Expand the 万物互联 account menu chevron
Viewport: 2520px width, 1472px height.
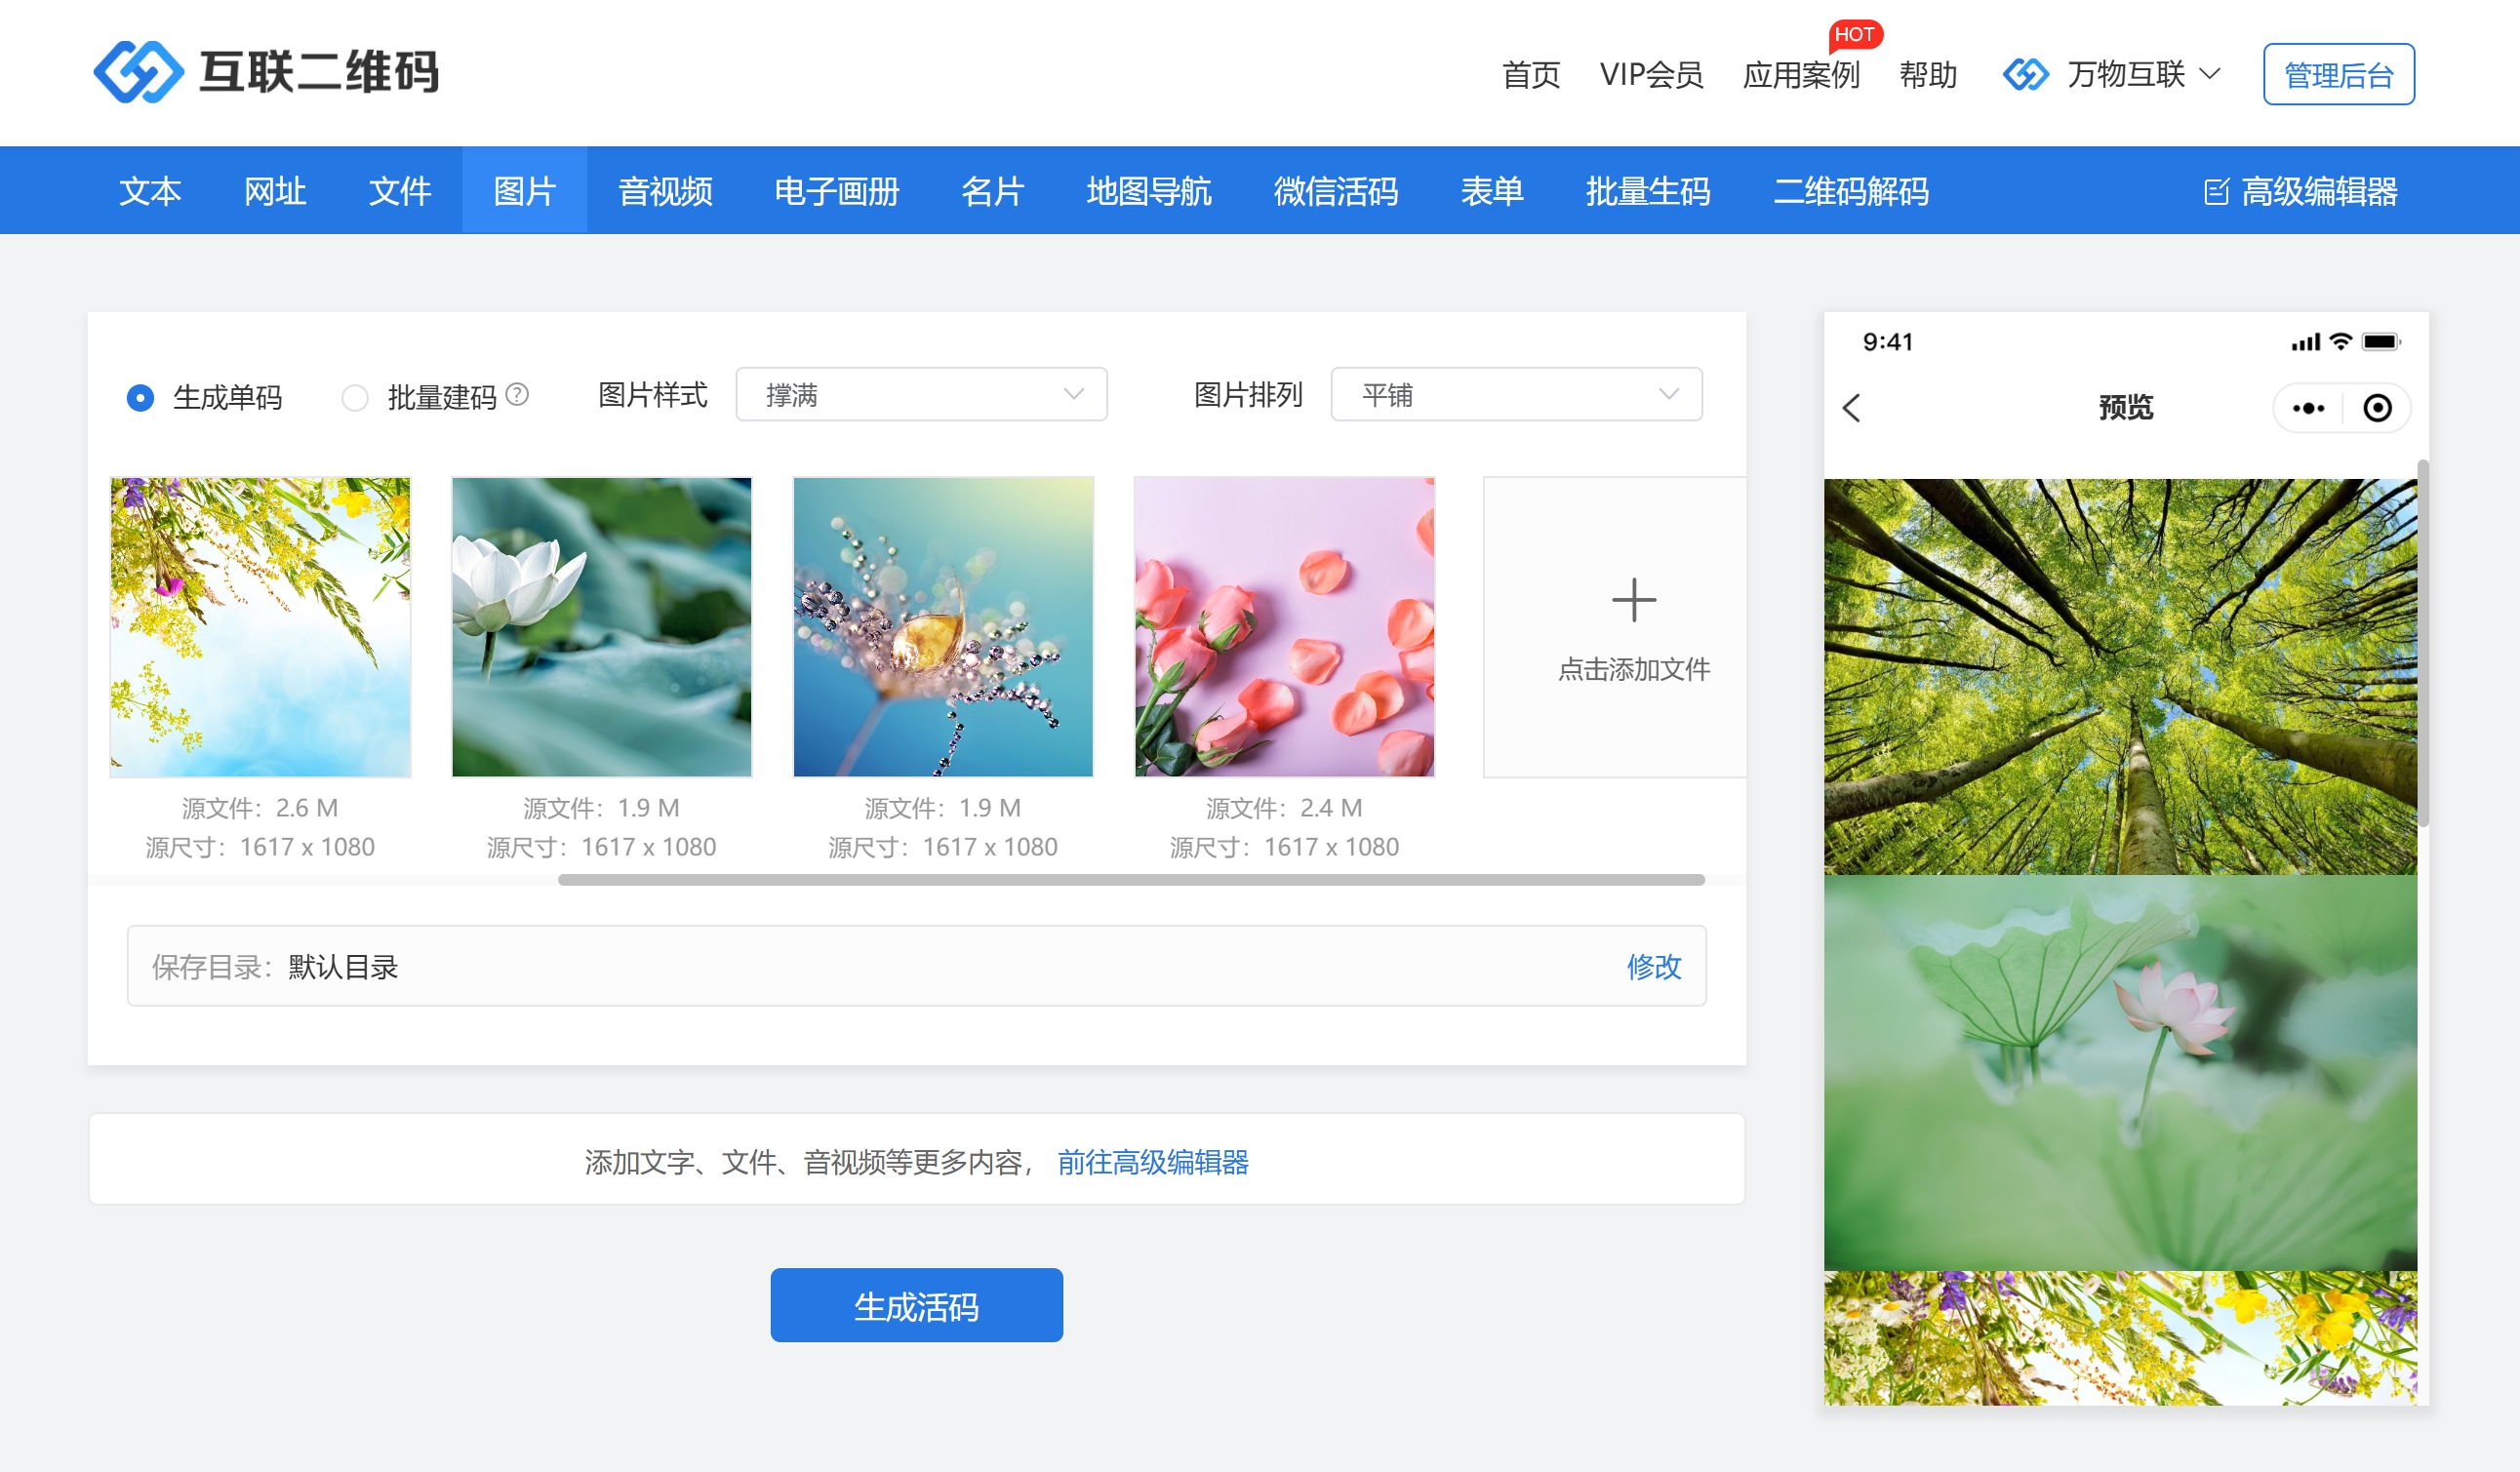2211,74
